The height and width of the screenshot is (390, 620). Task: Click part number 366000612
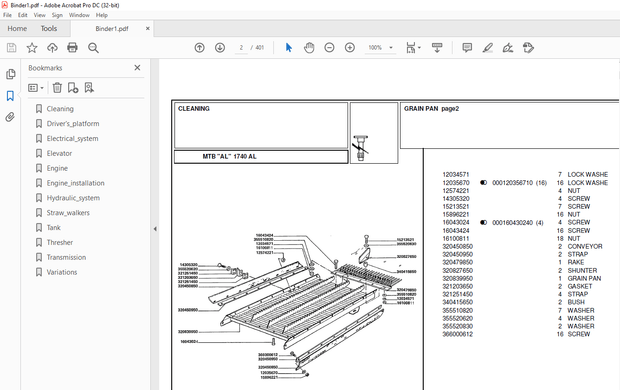[x=457, y=334]
